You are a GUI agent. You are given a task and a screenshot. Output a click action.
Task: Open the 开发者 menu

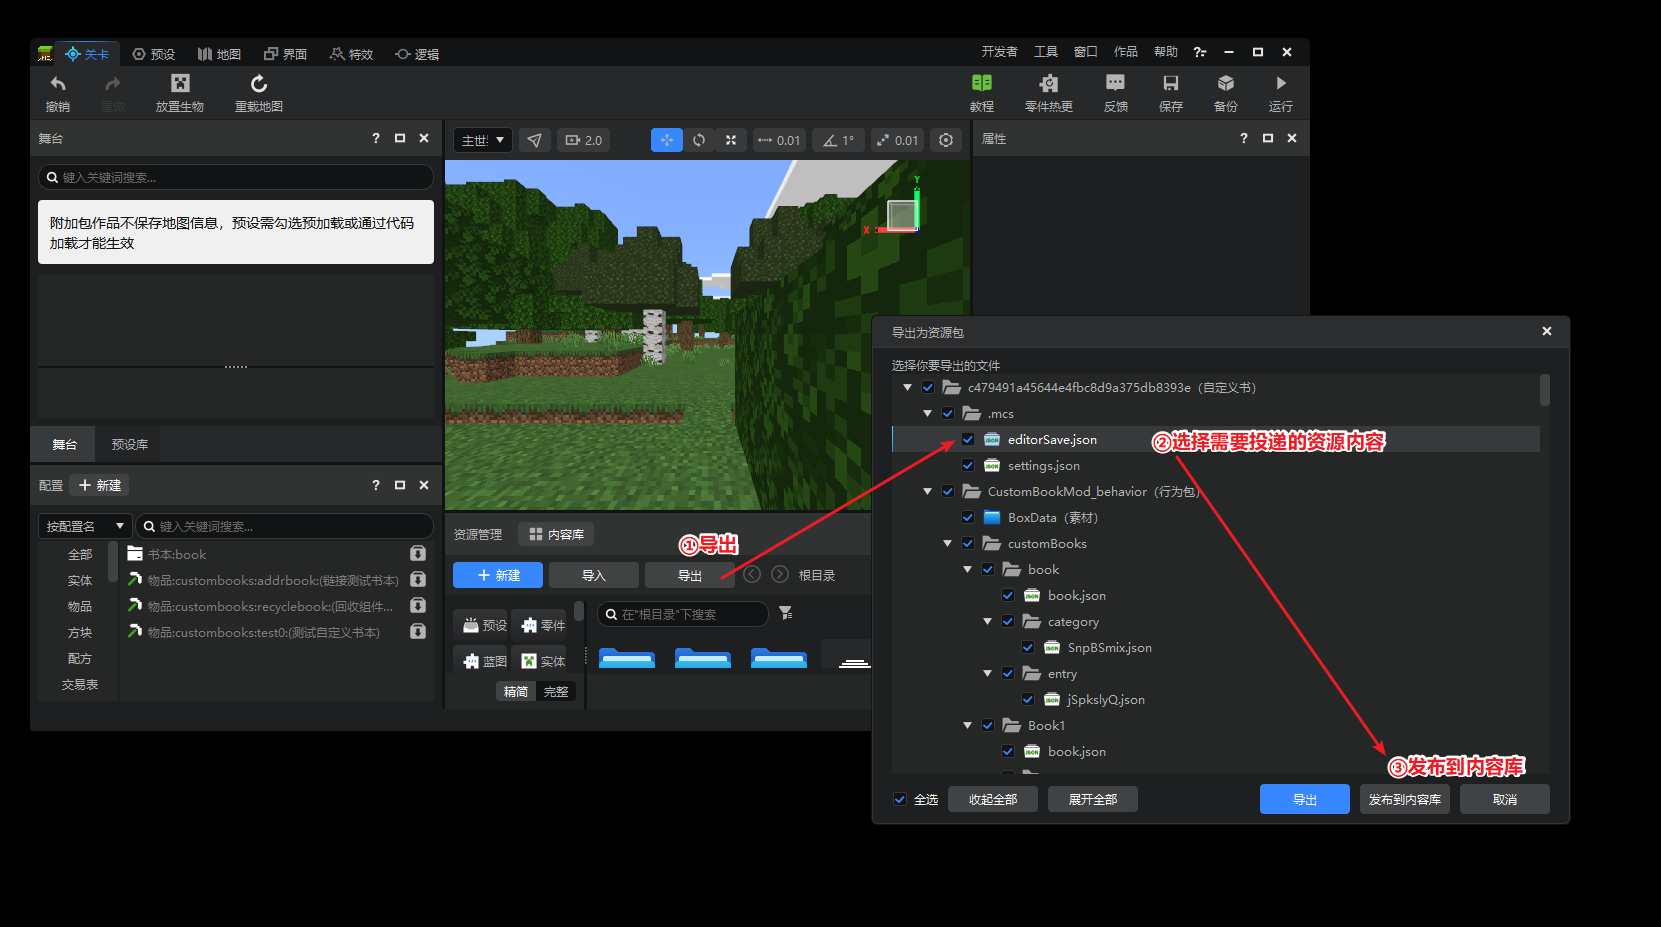click(x=999, y=52)
